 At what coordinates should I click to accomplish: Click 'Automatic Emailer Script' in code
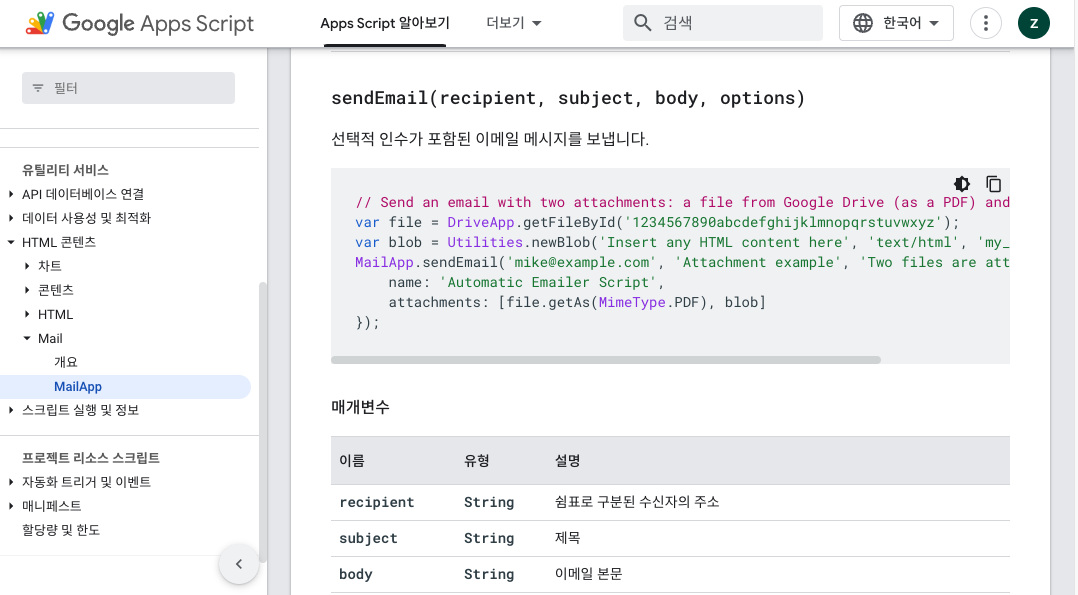click(548, 282)
